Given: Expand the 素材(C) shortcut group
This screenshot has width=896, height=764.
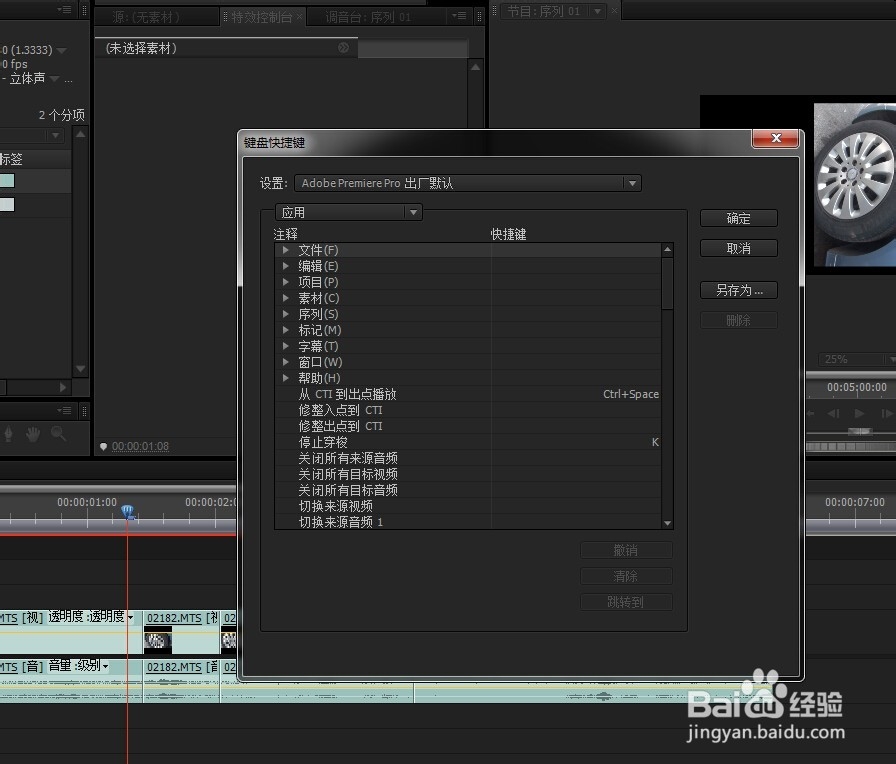Looking at the screenshot, I should click(x=286, y=298).
